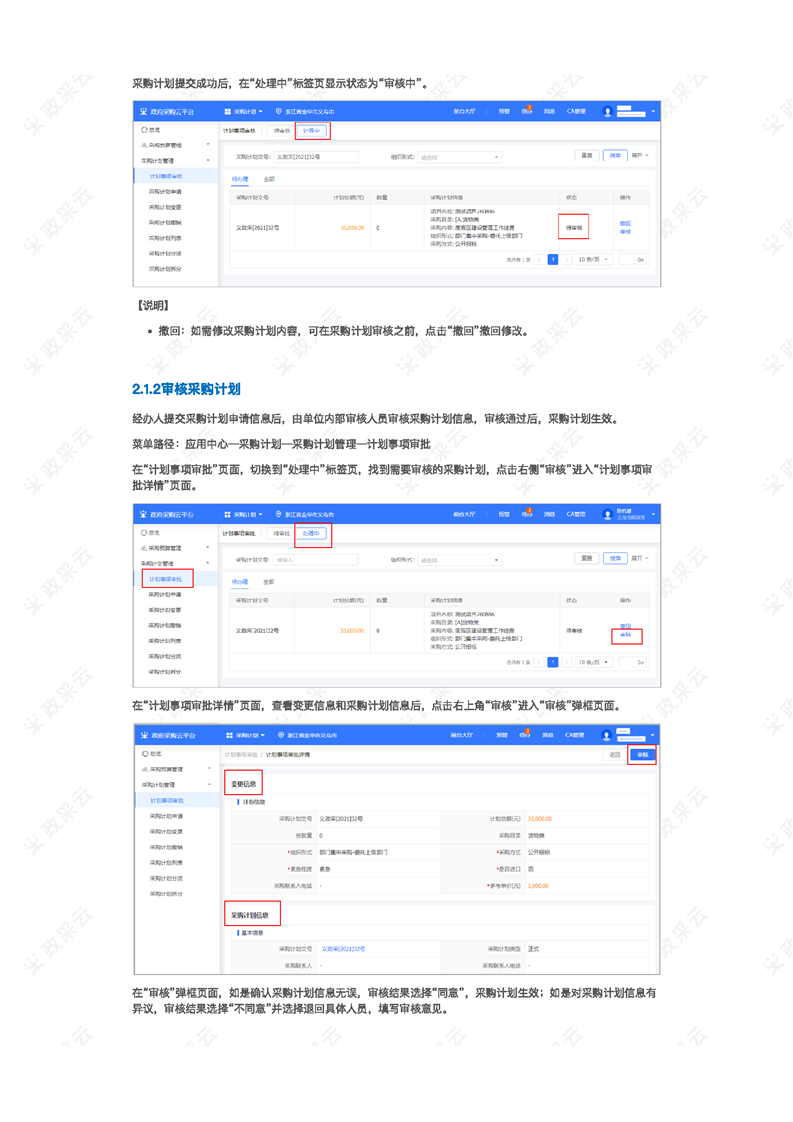Open the 10条/页 page-size dropdown in the middle screenshot
The height and width of the screenshot is (1122, 793).
594,662
